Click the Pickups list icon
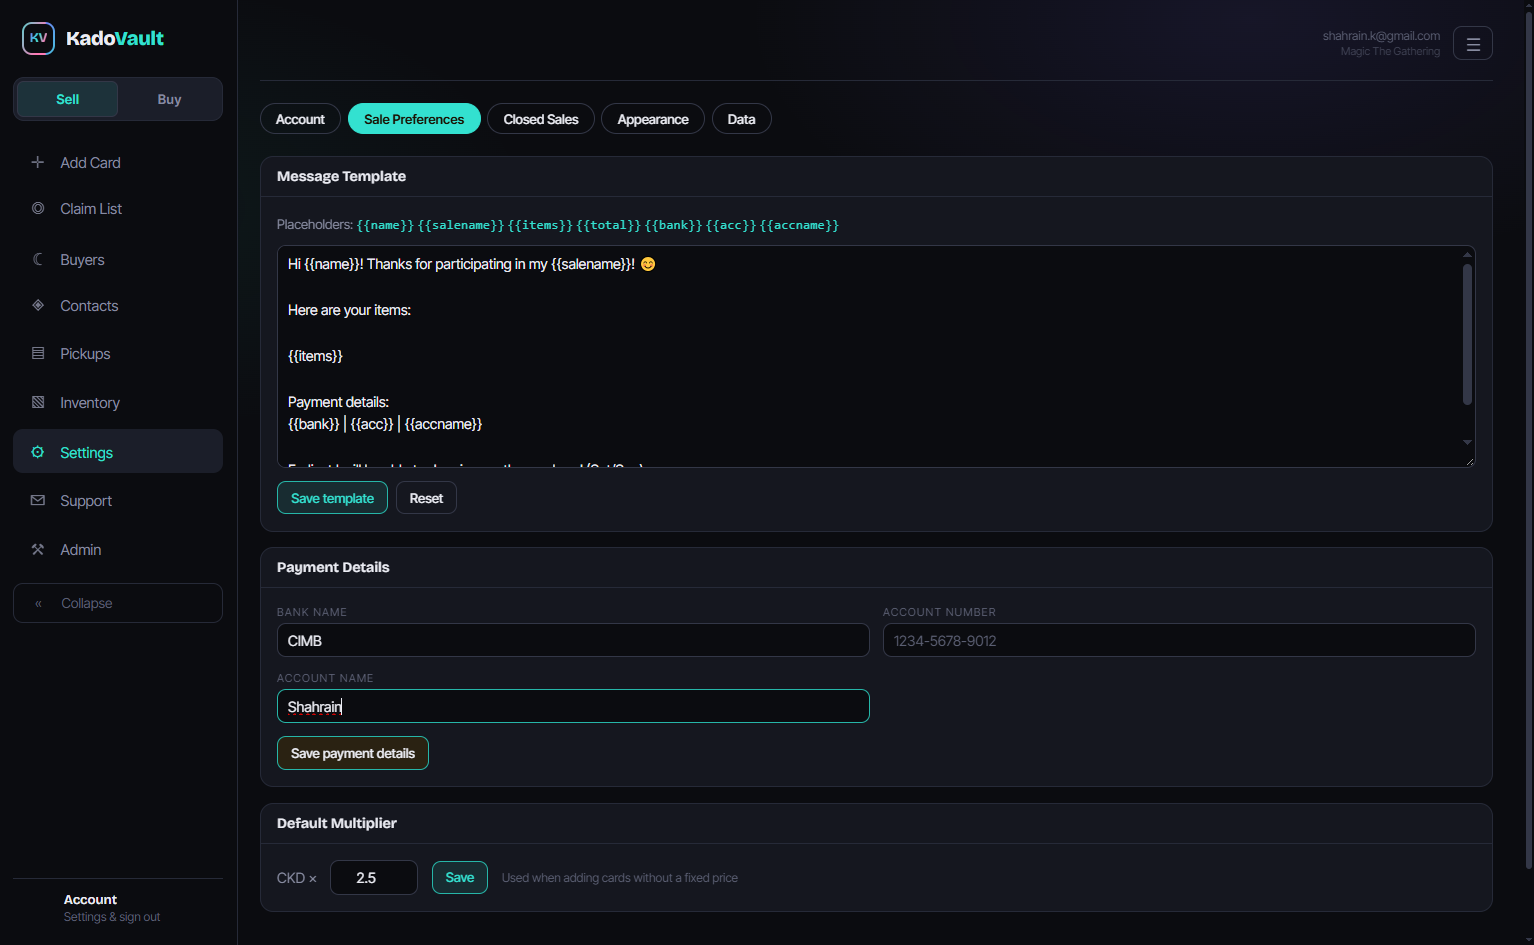 tap(38, 353)
